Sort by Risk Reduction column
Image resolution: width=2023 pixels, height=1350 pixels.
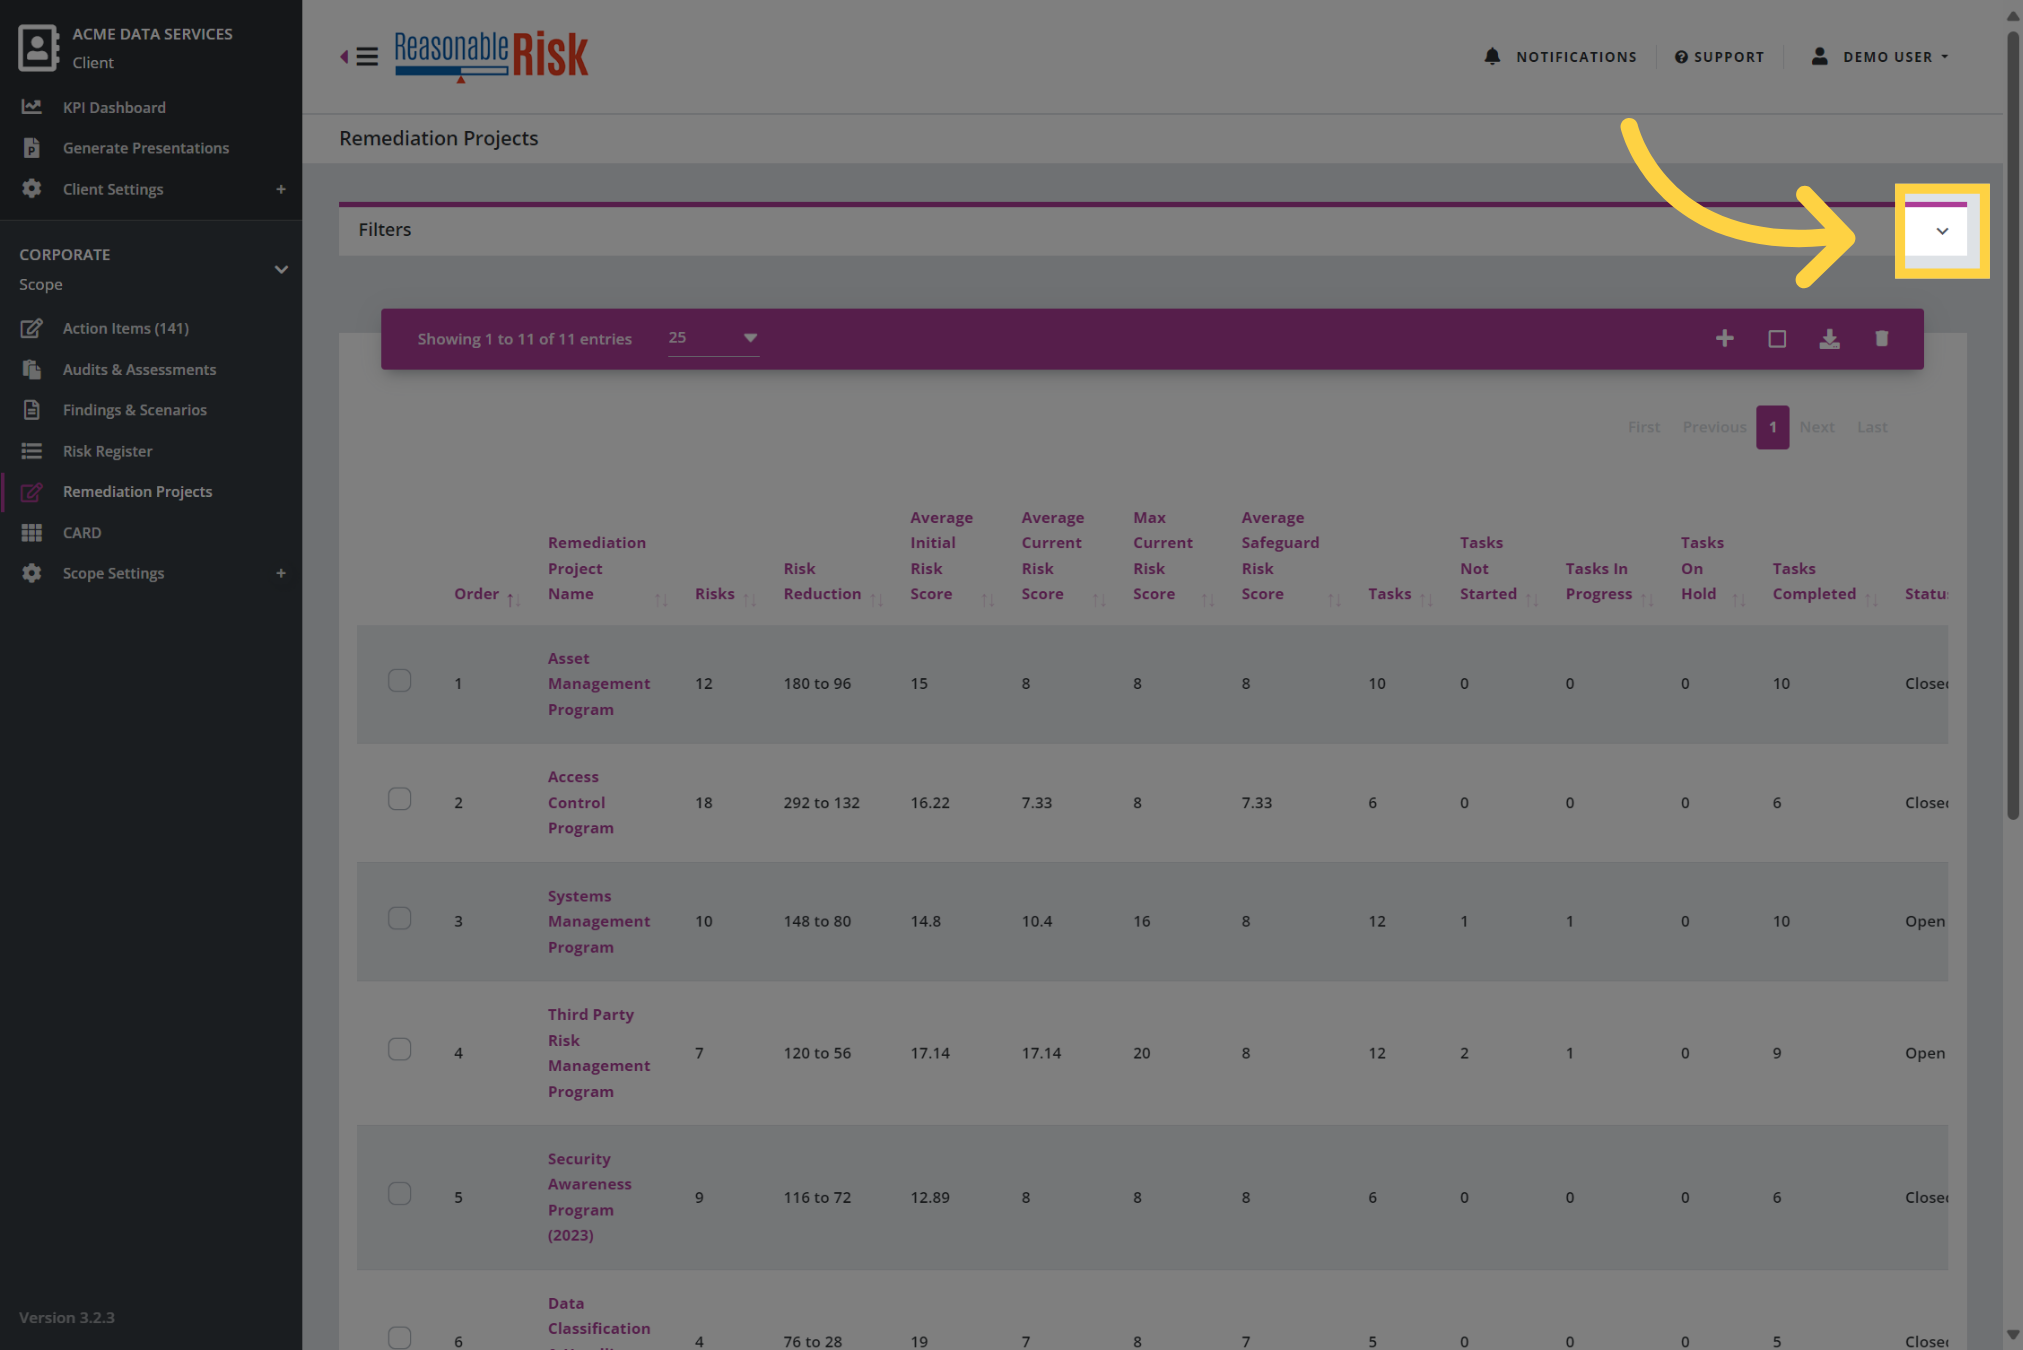tap(832, 581)
